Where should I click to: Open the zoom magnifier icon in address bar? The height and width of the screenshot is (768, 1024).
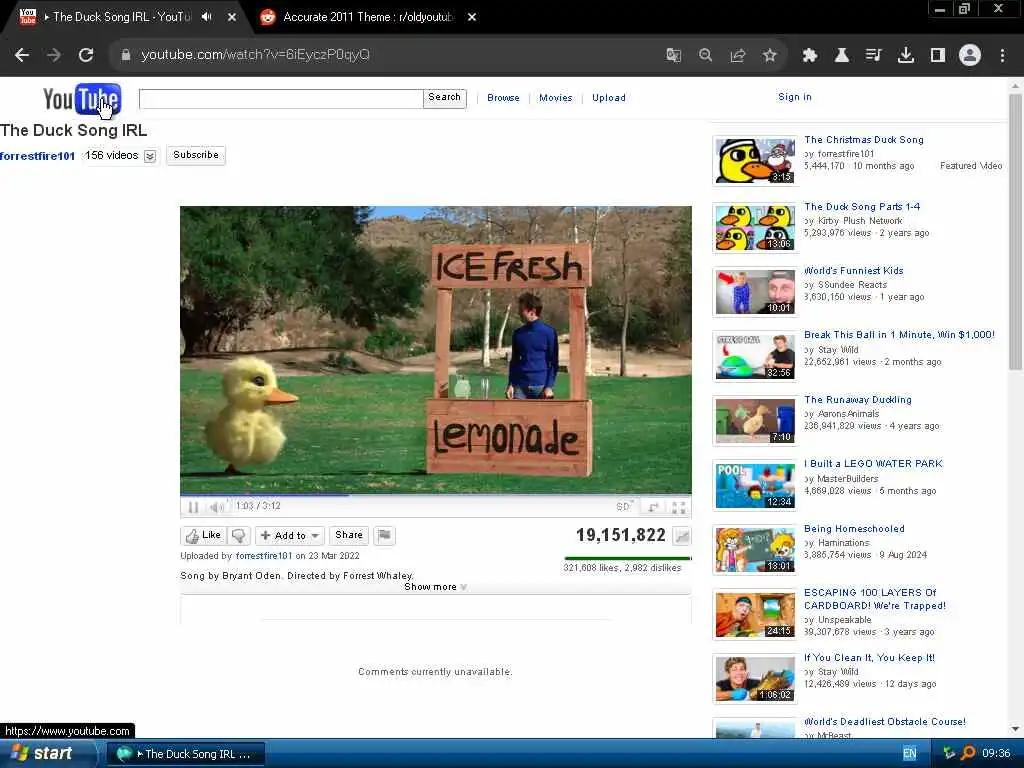[705, 56]
